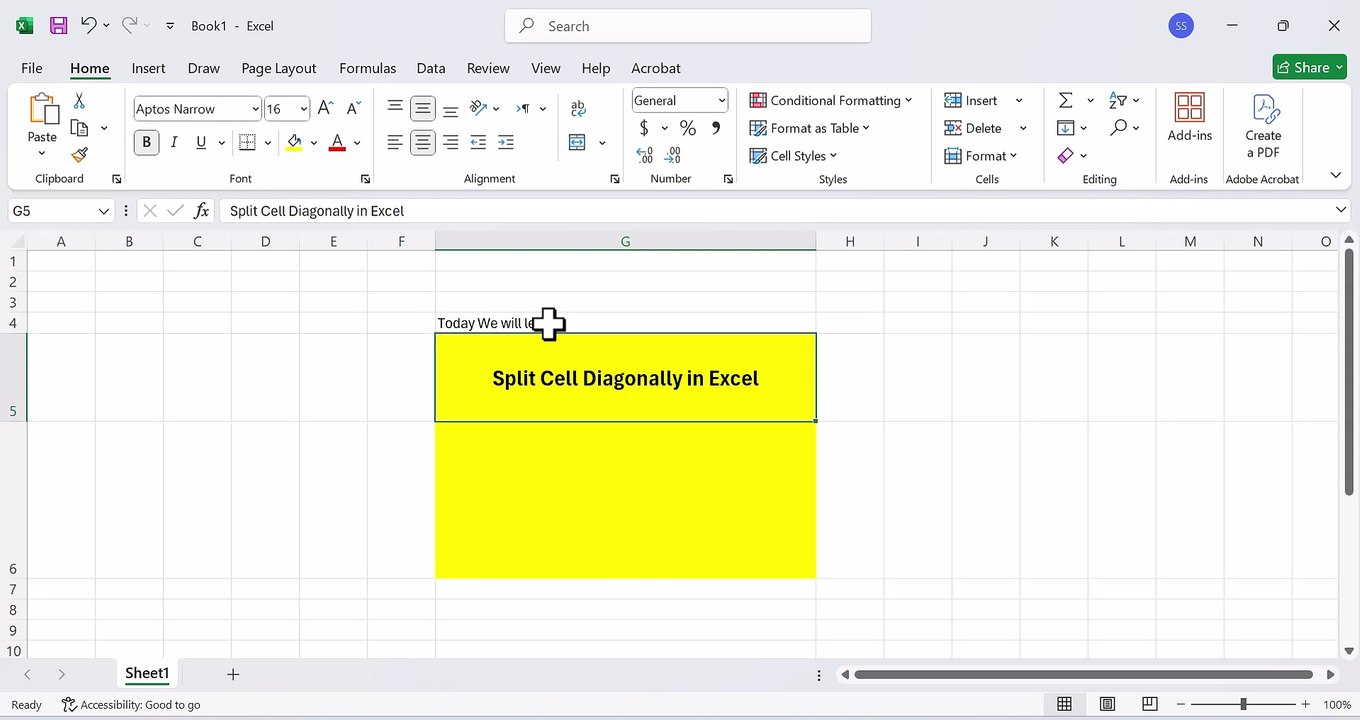This screenshot has width=1360, height=720.
Task: Switch to Page Break Preview
Action: tap(1150, 704)
